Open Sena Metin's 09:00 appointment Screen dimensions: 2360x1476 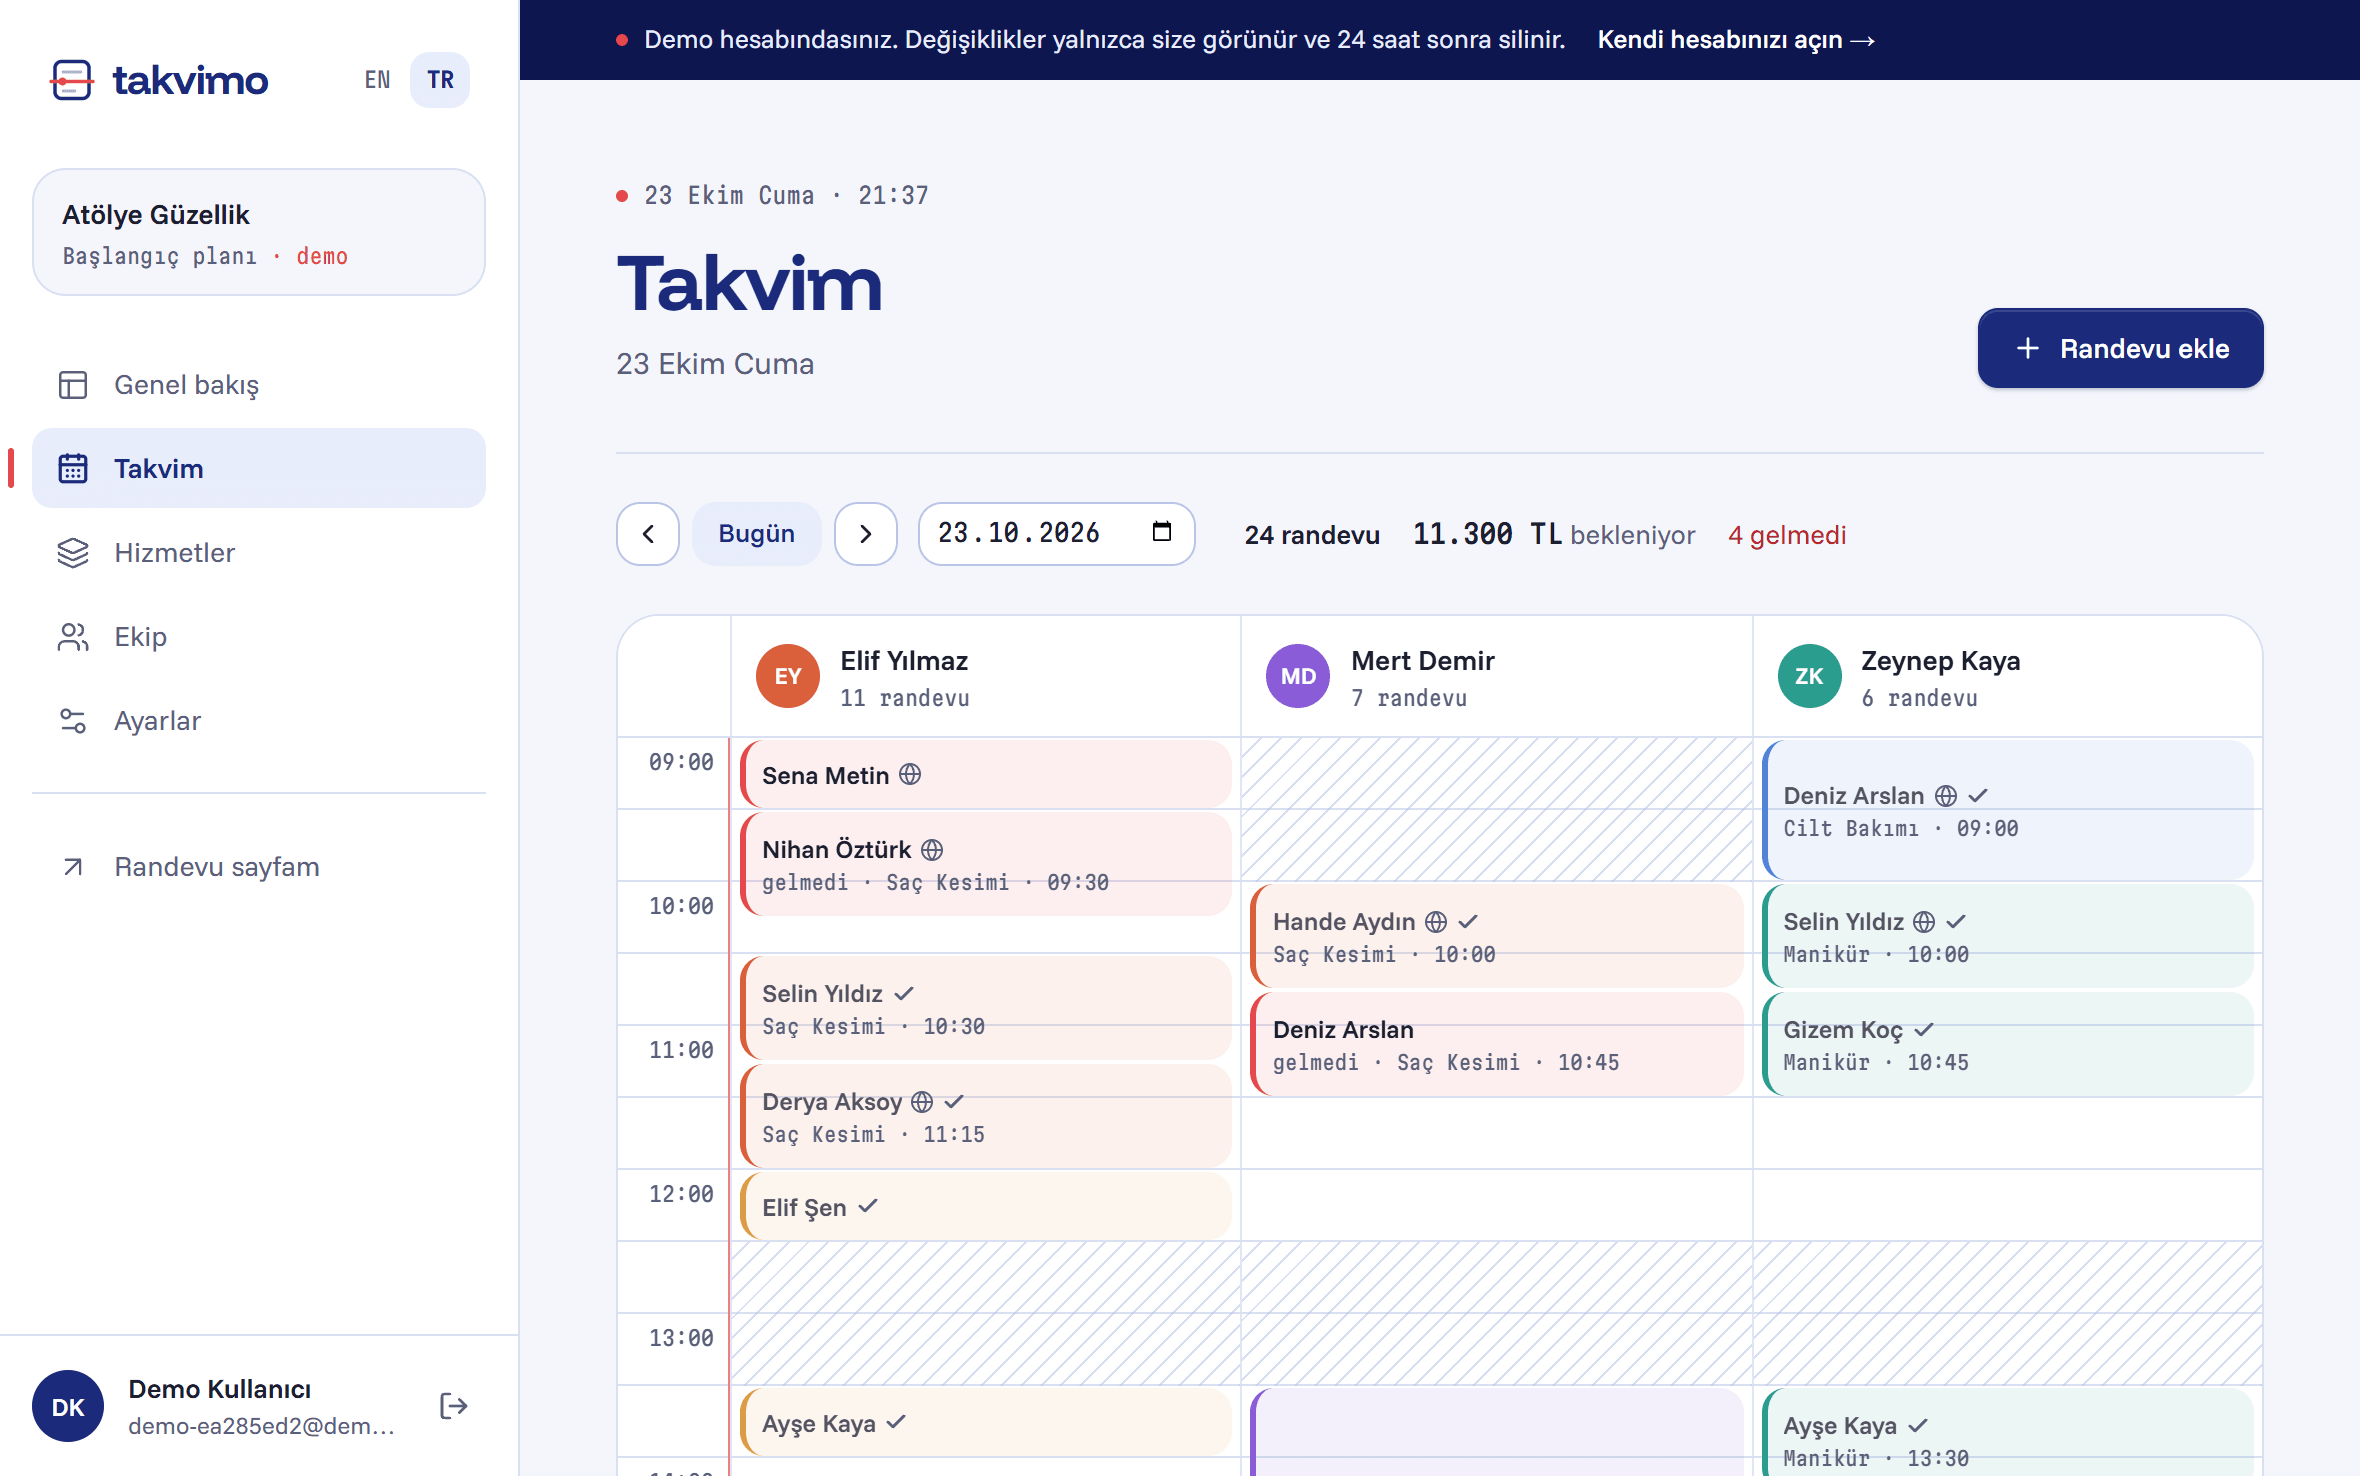(986, 774)
